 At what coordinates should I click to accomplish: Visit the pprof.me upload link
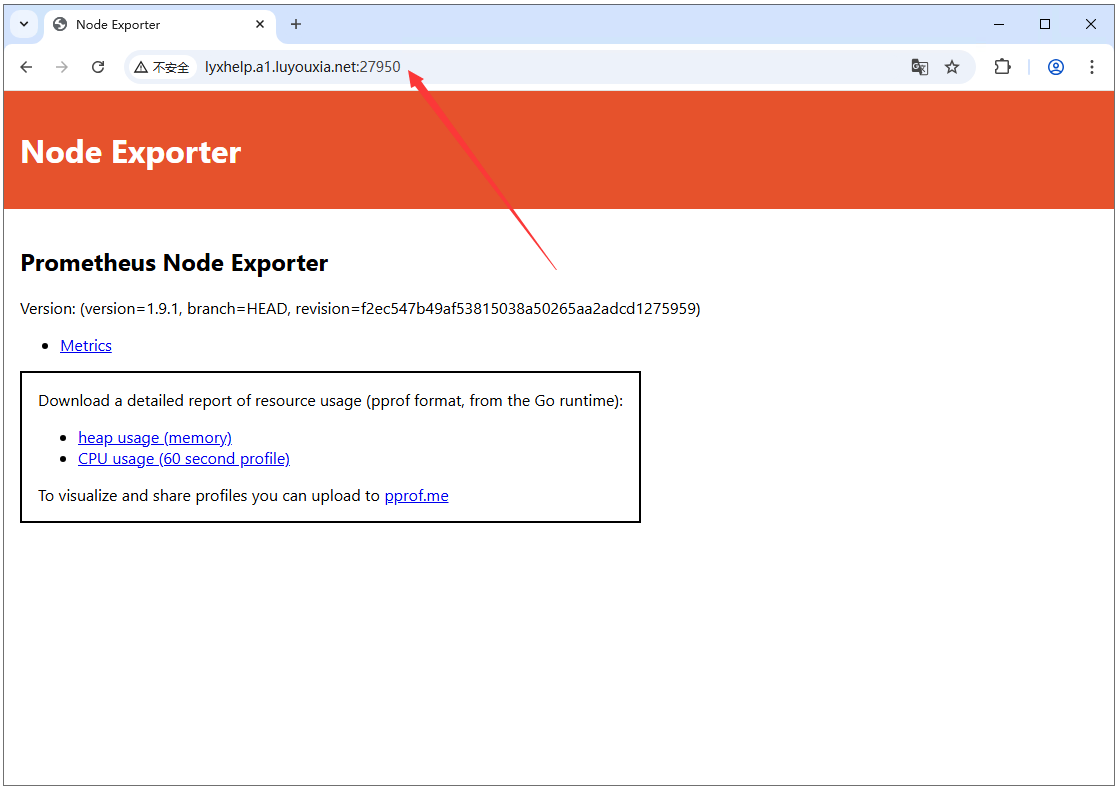point(416,495)
